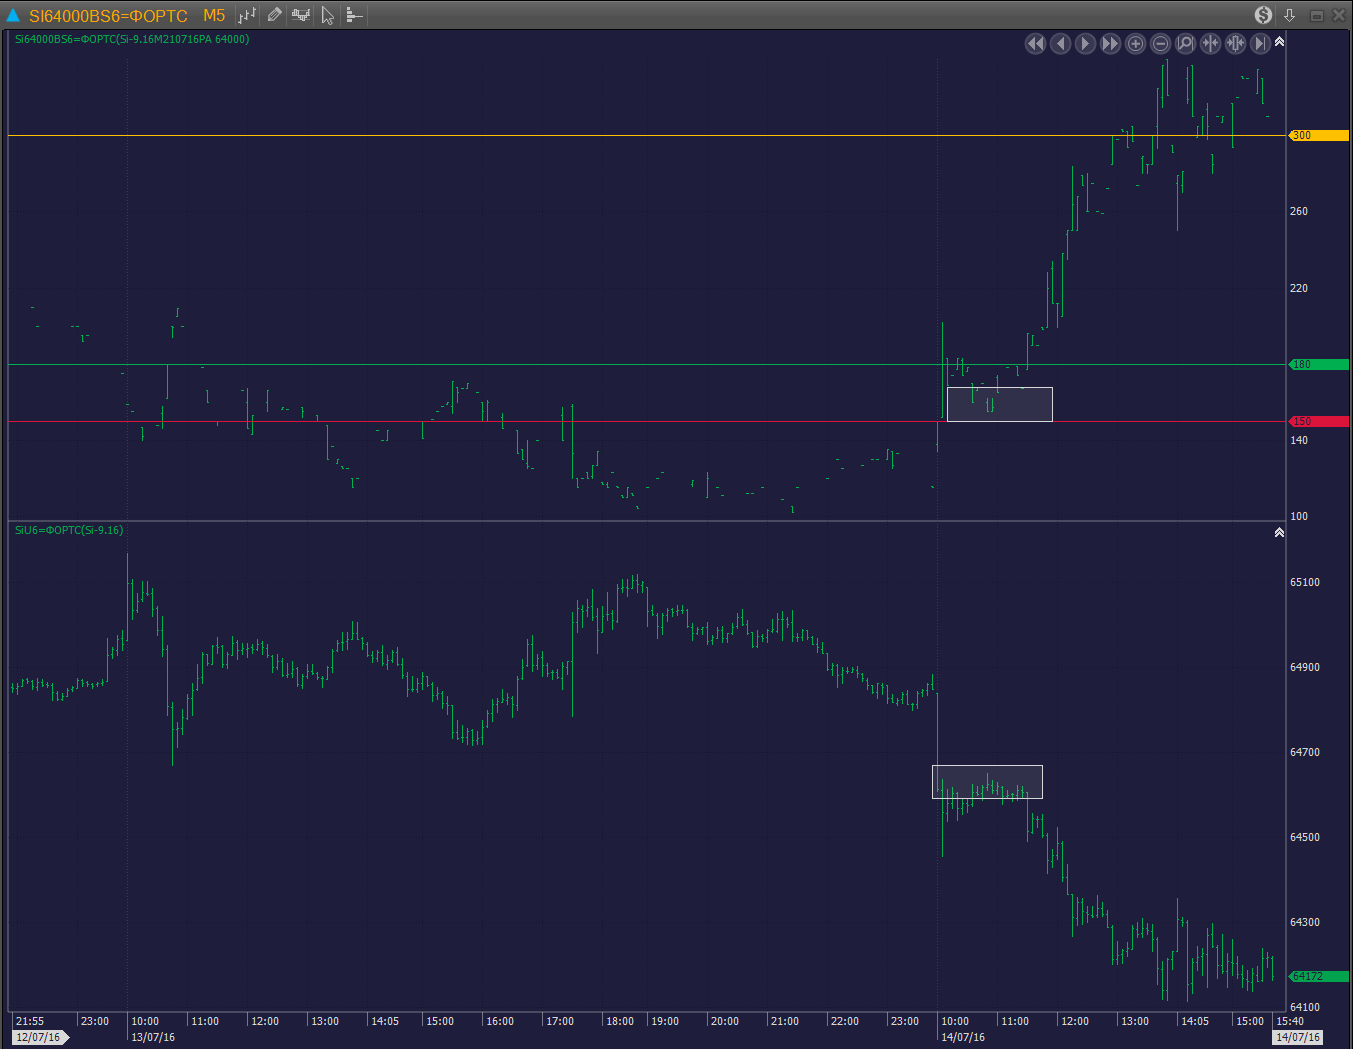Click the 64500 price axis value
Screen dimensions: 1353x1049
(1305, 837)
